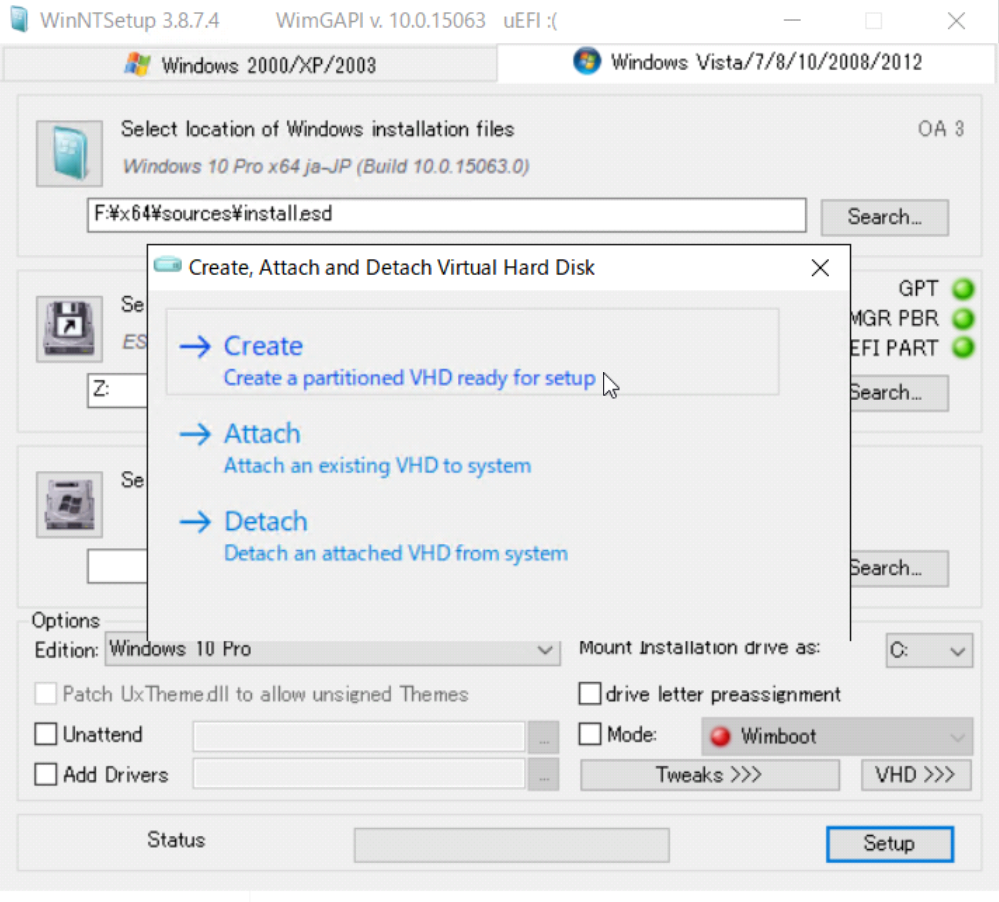The image size is (999, 902).
Task: Click the WinNTSetup title bar app icon
Action: pyautogui.click(x=19, y=20)
